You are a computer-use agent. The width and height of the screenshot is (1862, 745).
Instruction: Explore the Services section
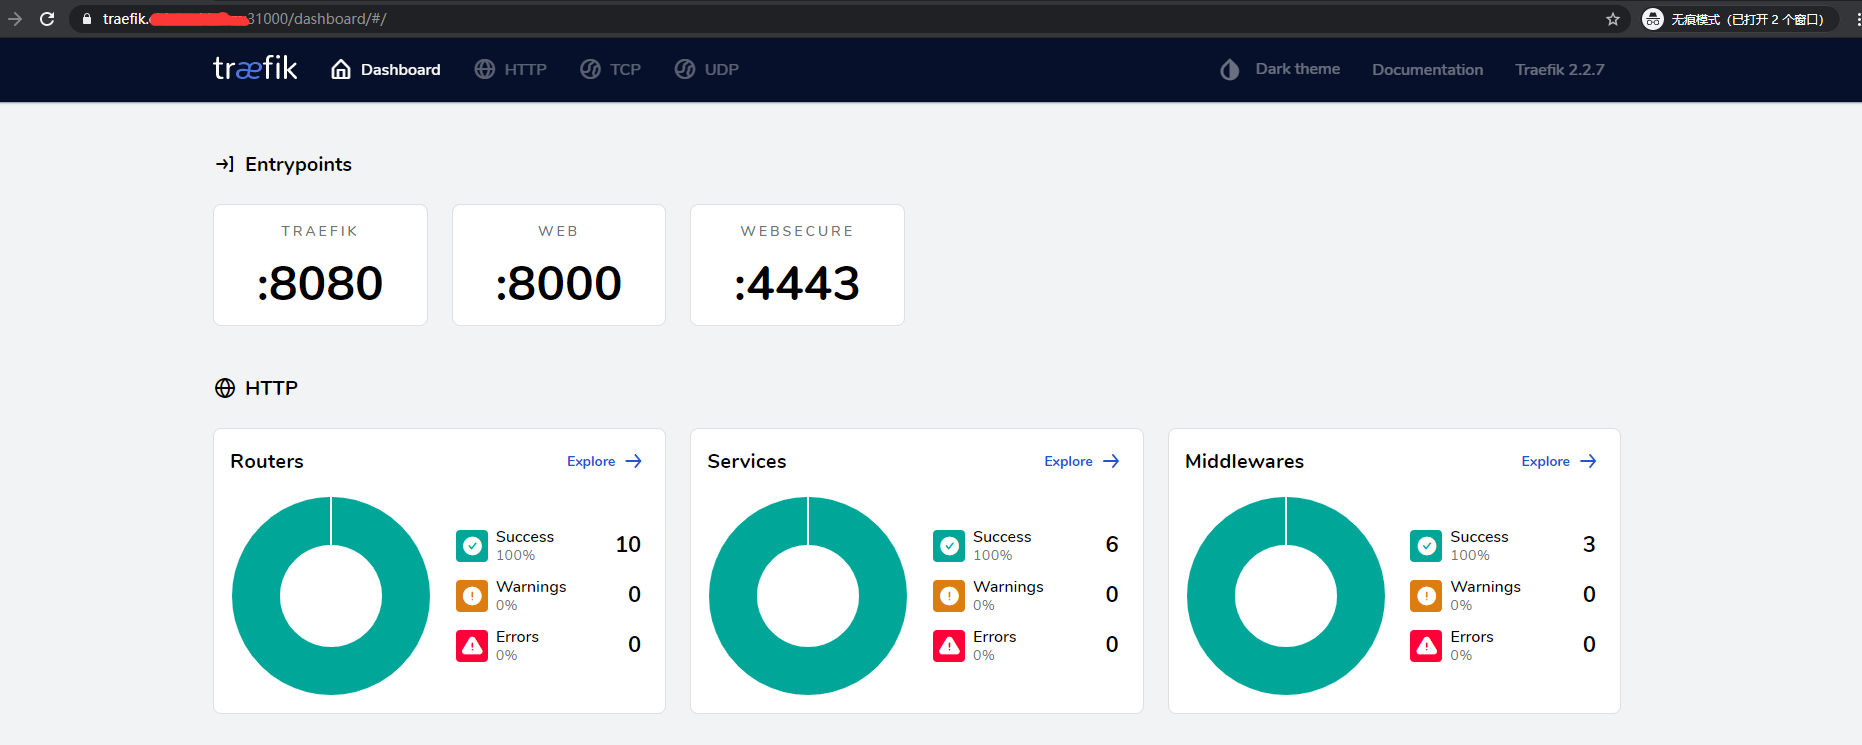coord(1082,461)
